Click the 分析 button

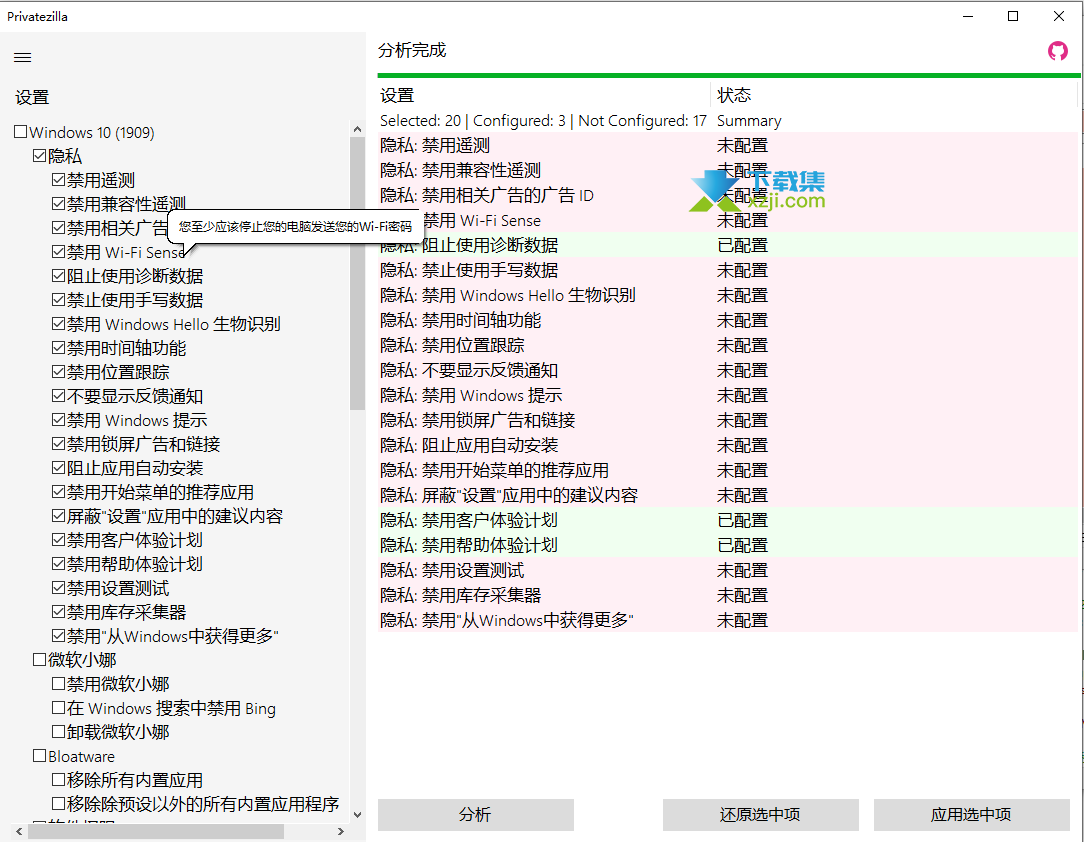click(x=475, y=814)
